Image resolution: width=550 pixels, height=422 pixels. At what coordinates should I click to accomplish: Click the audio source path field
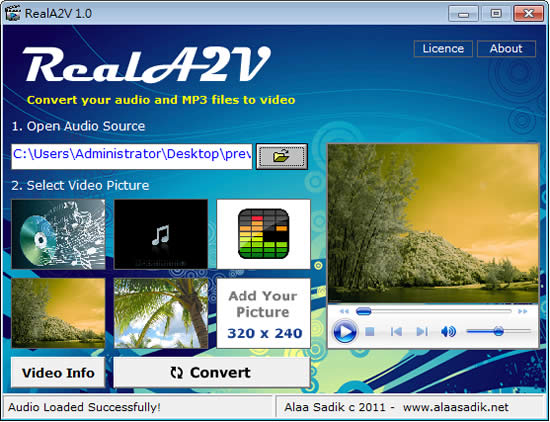(132, 156)
